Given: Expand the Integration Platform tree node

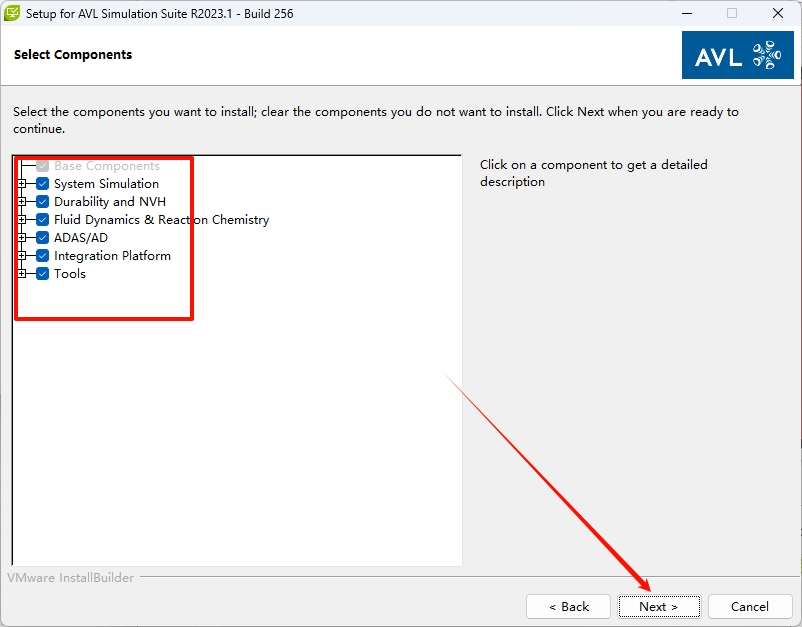Looking at the screenshot, I should point(22,256).
